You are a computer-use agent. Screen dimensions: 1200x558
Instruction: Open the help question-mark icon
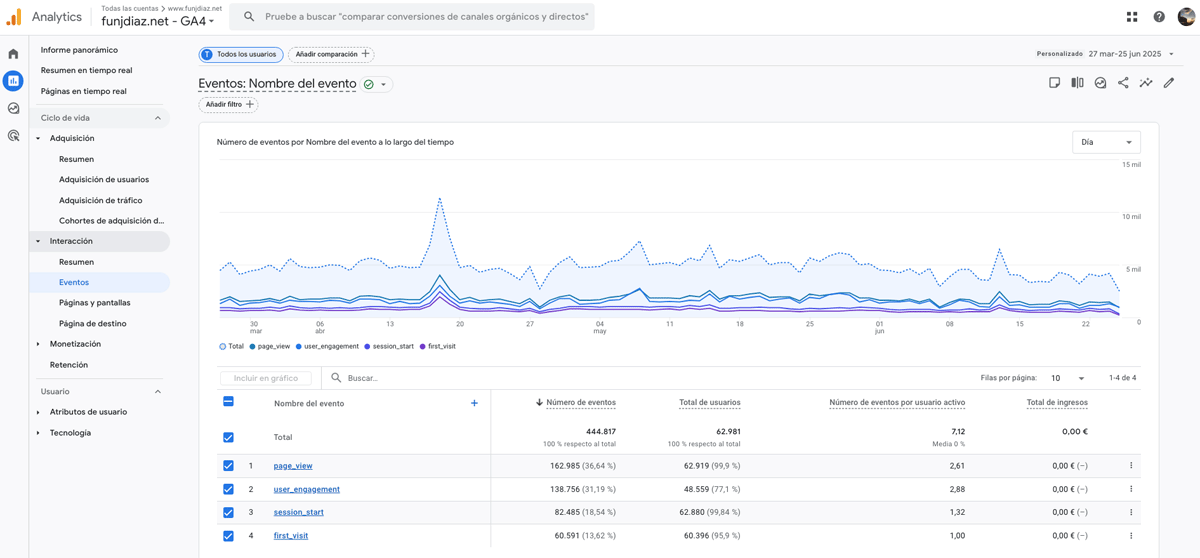click(x=1159, y=17)
